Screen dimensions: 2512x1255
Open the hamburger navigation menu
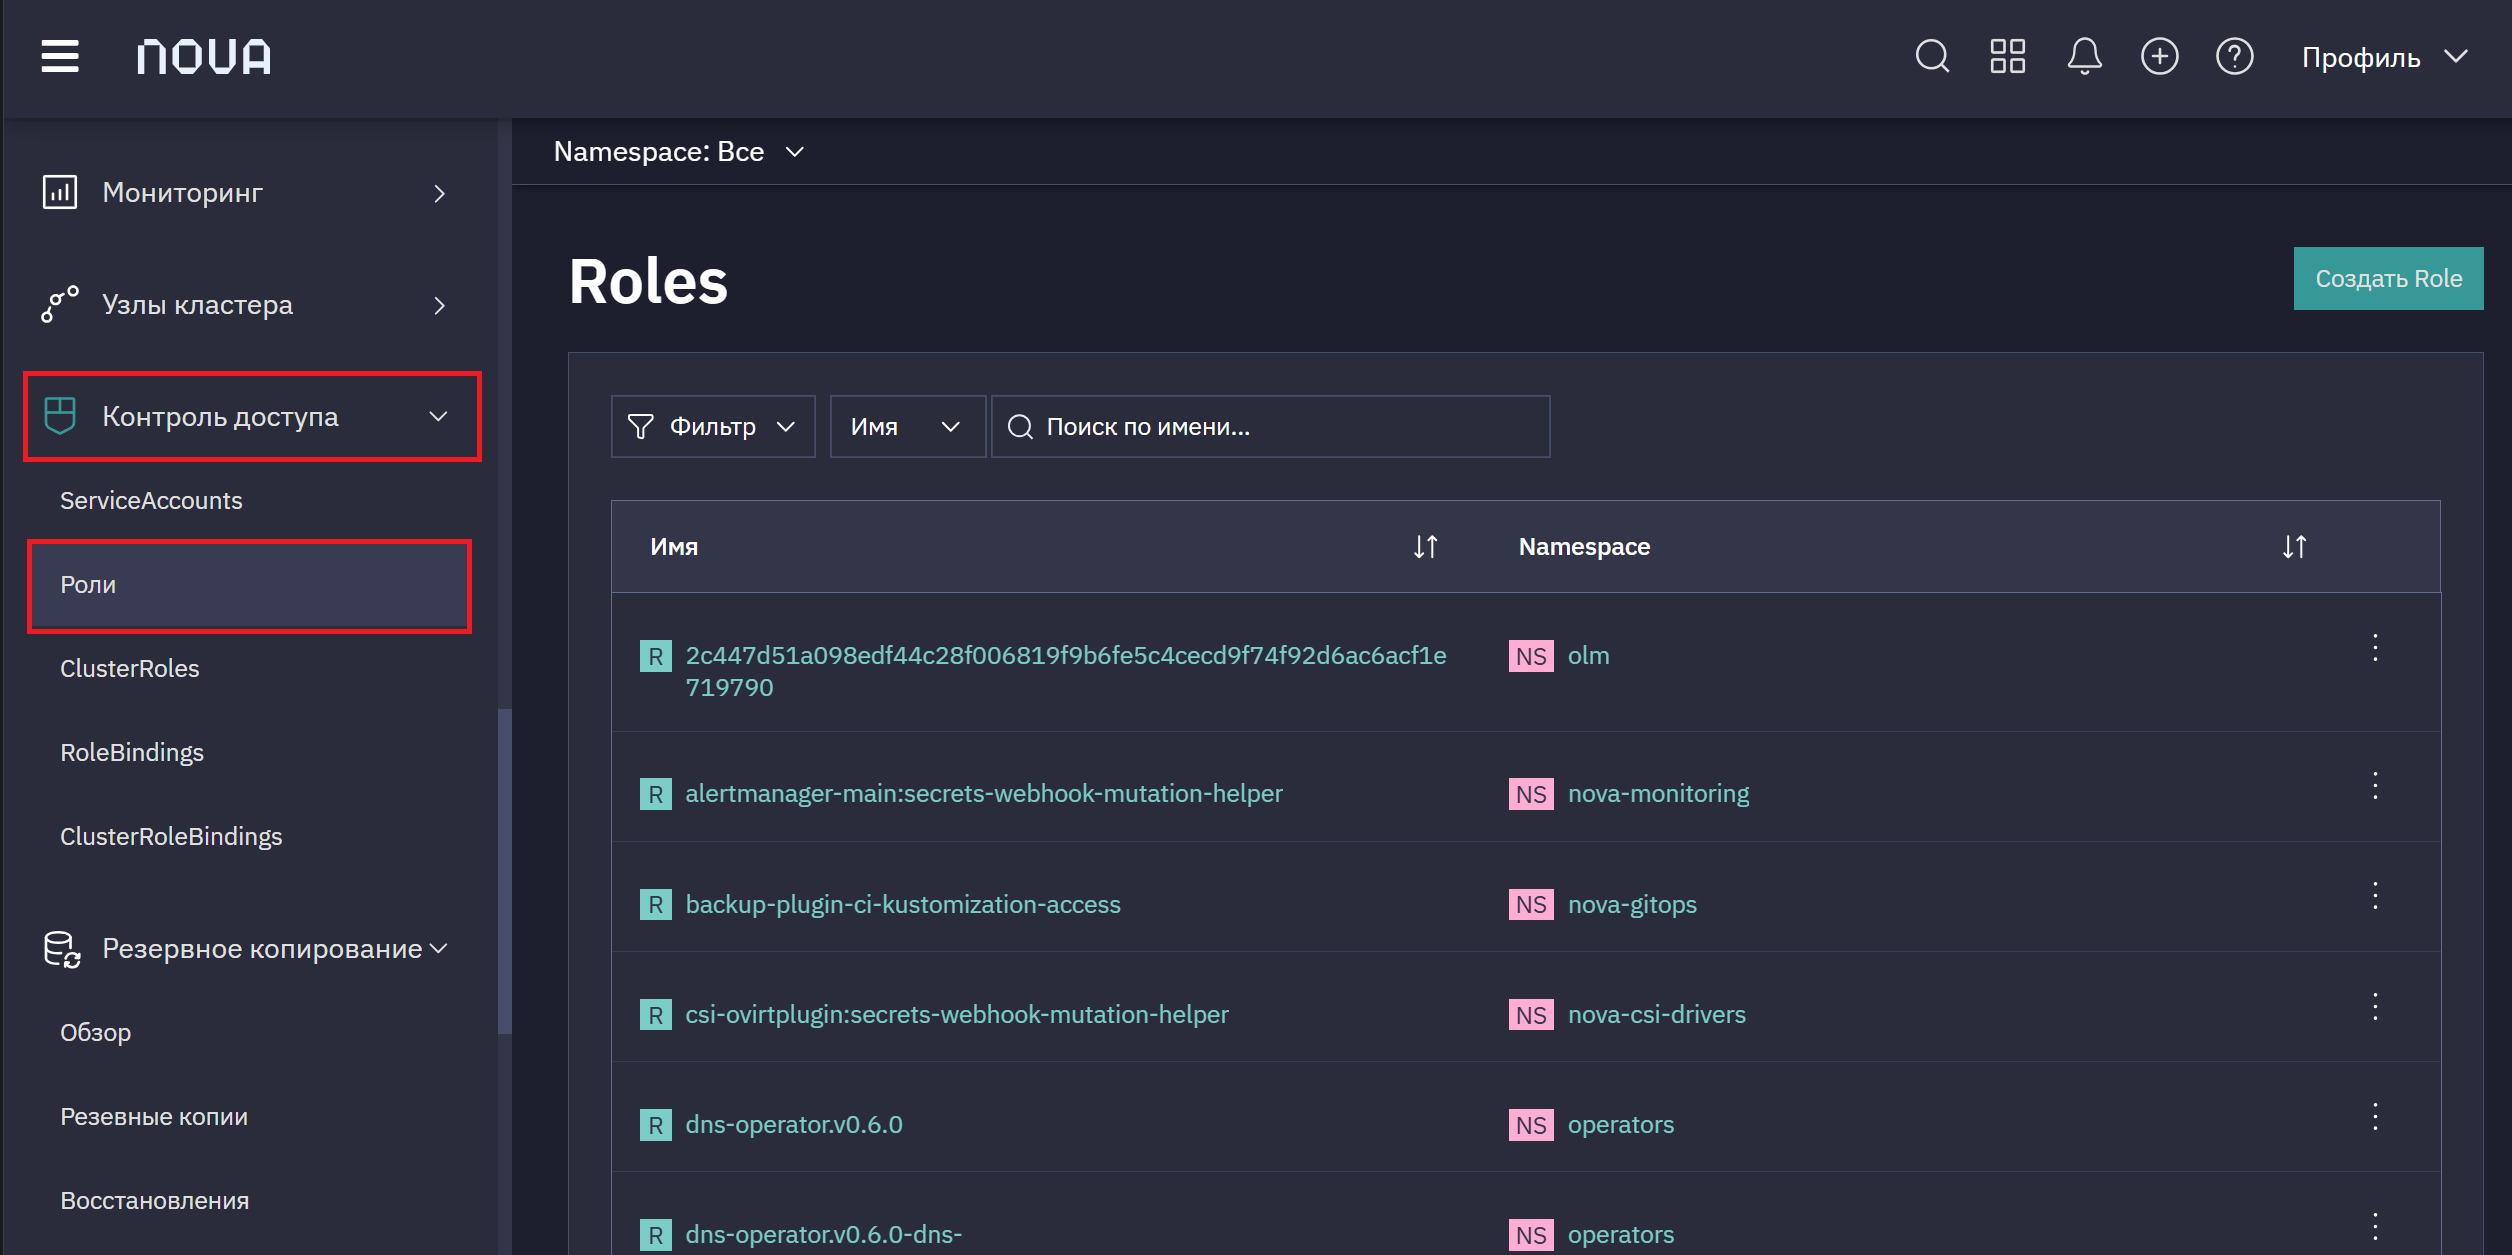(x=60, y=56)
